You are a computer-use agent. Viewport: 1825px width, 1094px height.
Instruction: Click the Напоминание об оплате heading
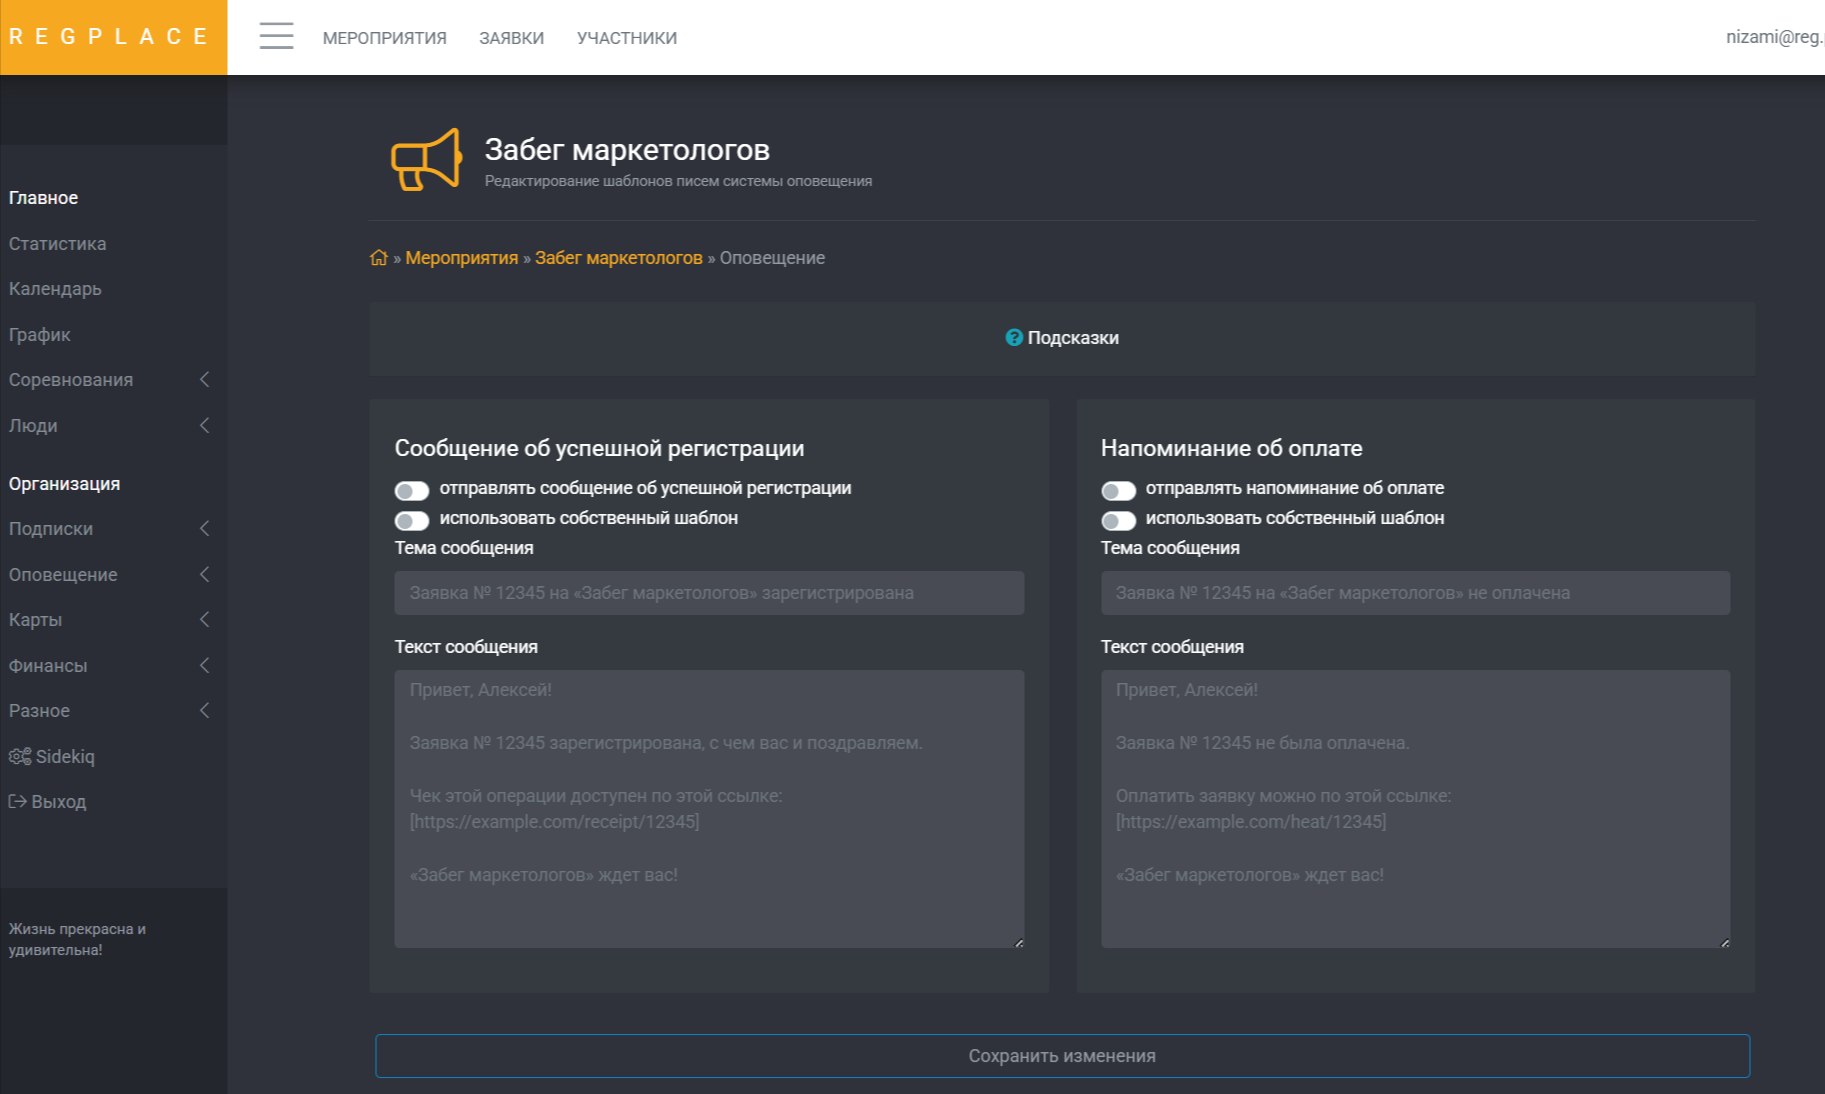1231,448
